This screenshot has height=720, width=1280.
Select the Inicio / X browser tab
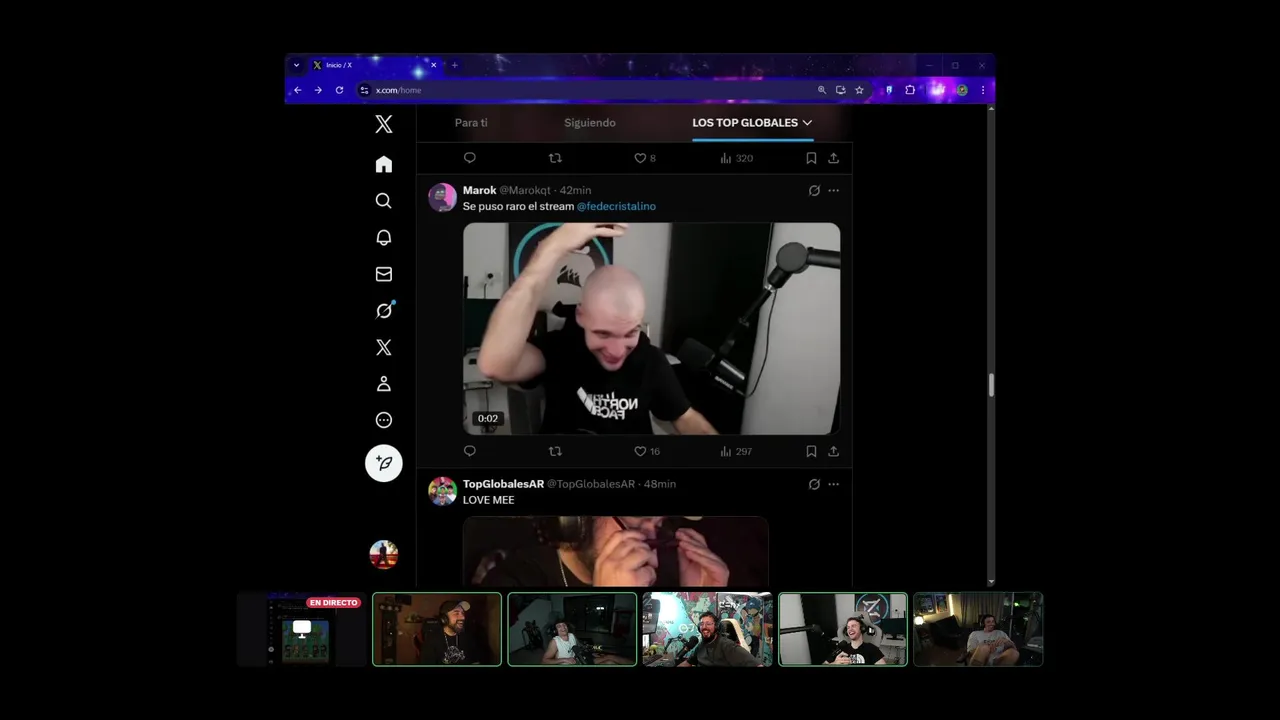[374, 65]
